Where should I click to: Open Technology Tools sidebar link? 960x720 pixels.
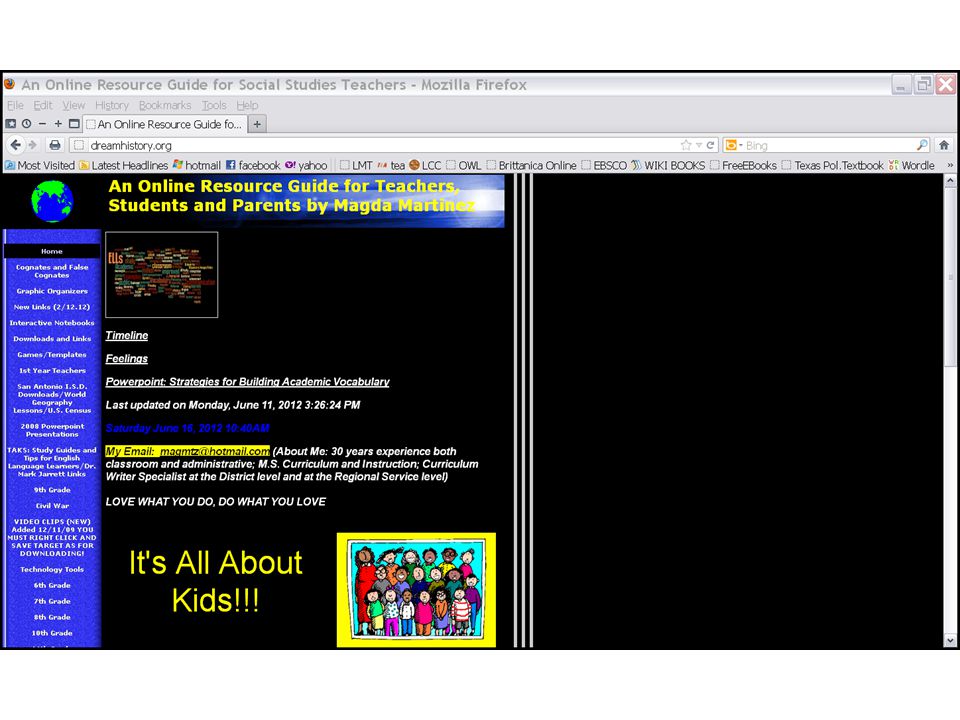pyautogui.click(x=52, y=569)
